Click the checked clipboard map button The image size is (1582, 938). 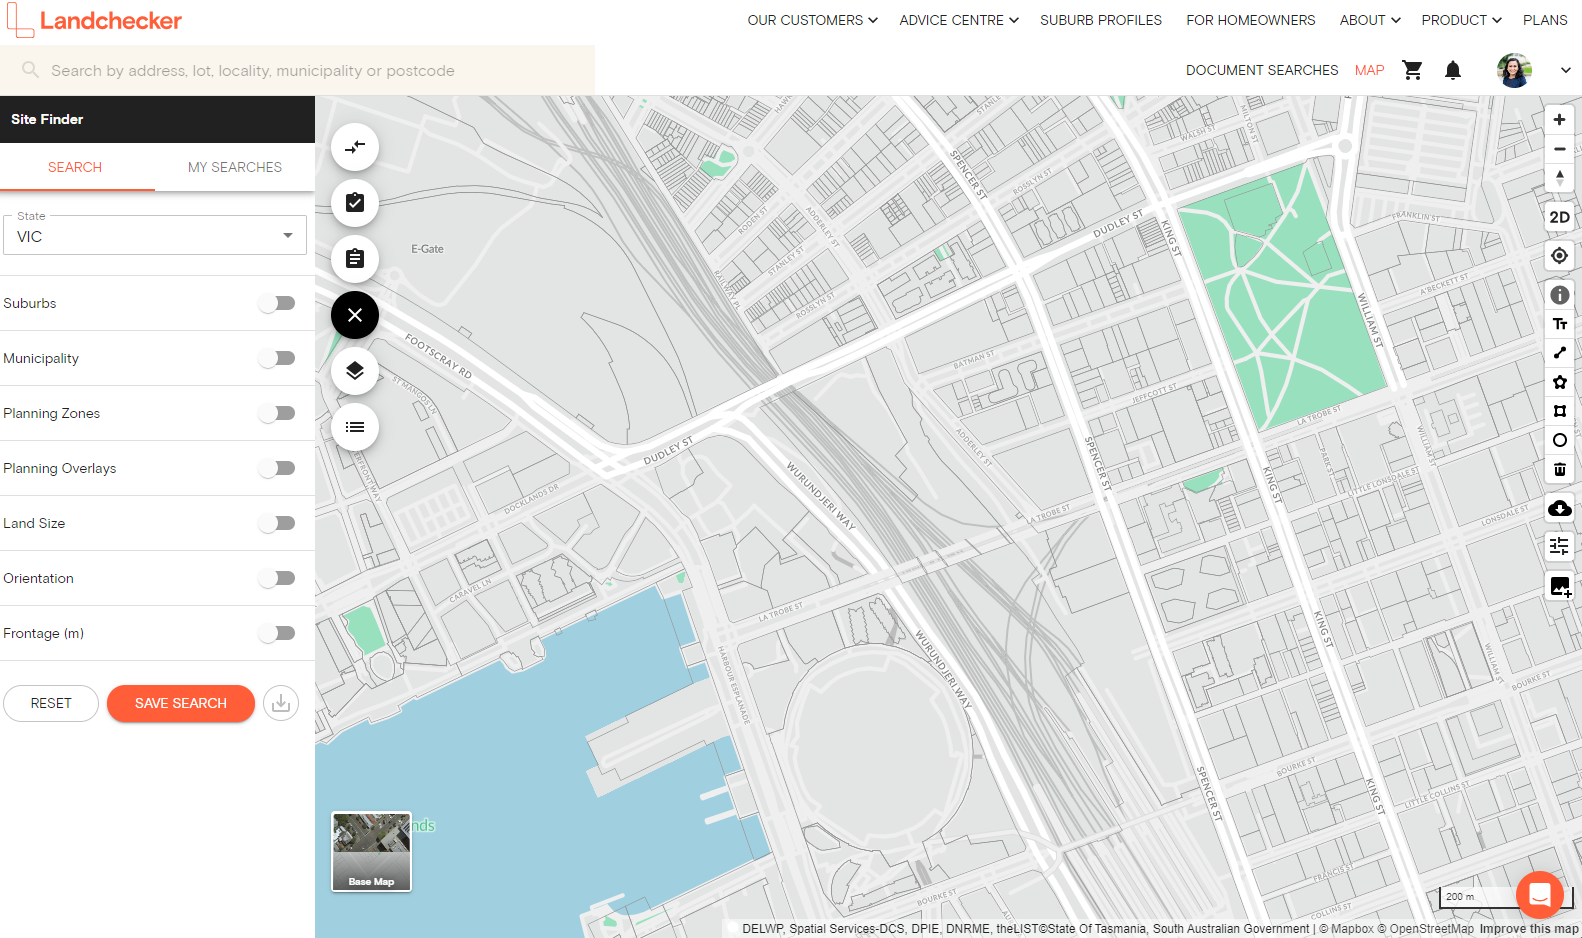point(355,203)
